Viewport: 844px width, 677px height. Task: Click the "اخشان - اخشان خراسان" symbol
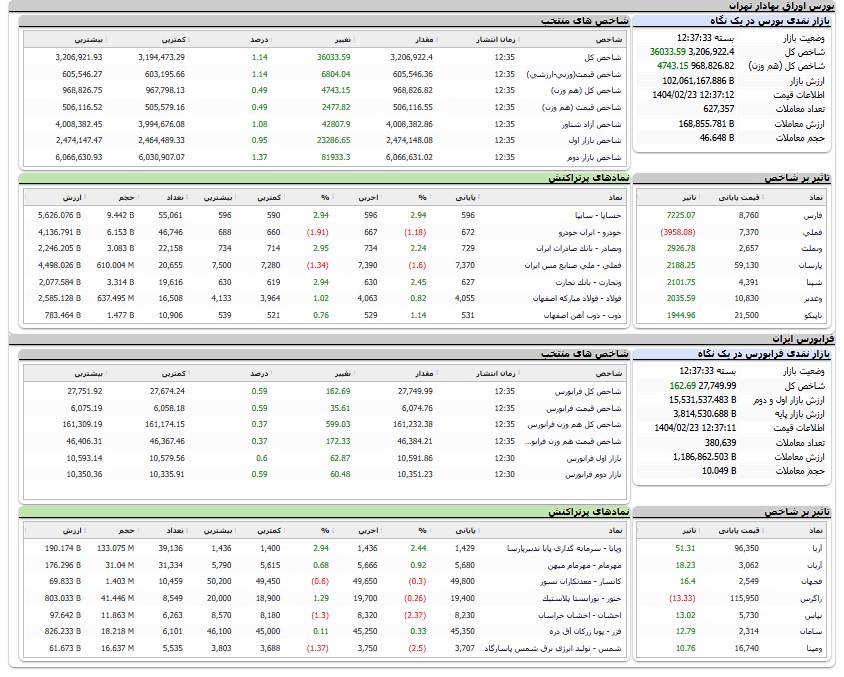pyautogui.click(x=580, y=615)
